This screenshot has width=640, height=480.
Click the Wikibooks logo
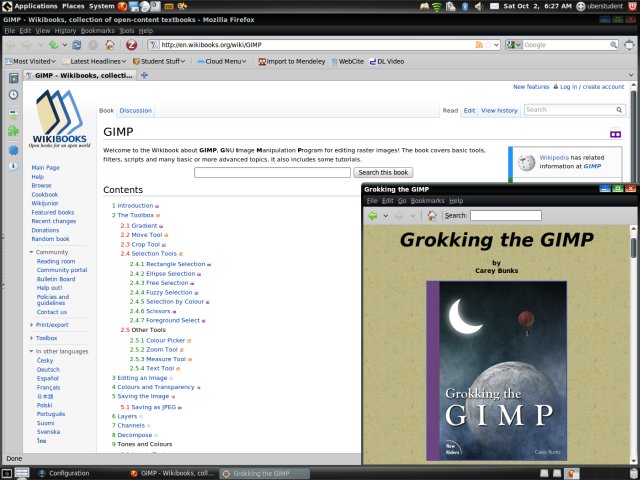coord(60,118)
